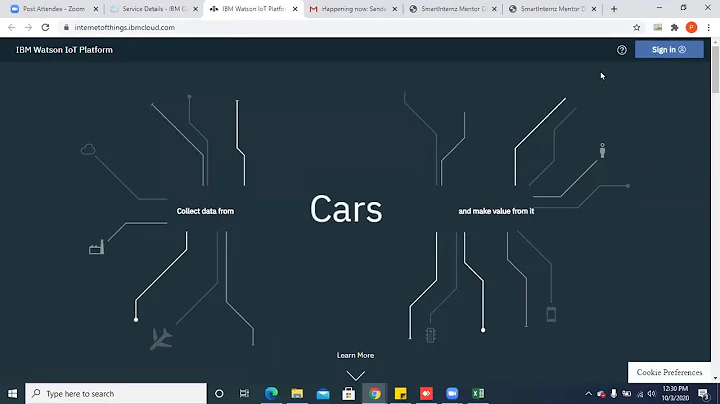Click the IBM Watson IoT Platform title
This screenshot has height=404, width=720.
[x=64, y=50]
